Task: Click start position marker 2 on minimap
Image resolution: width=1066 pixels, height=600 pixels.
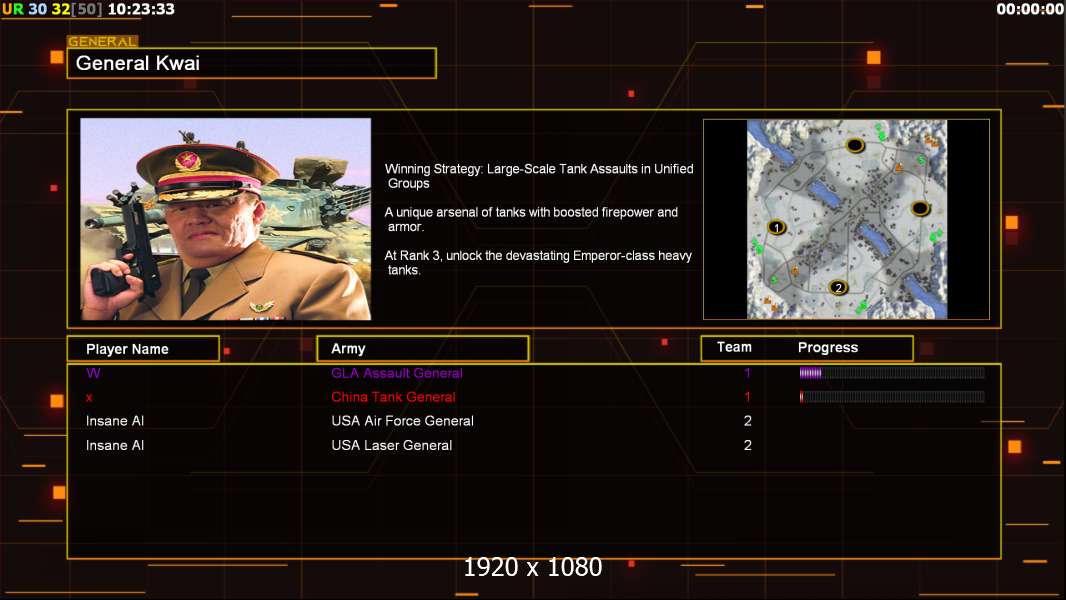Action: click(x=838, y=287)
